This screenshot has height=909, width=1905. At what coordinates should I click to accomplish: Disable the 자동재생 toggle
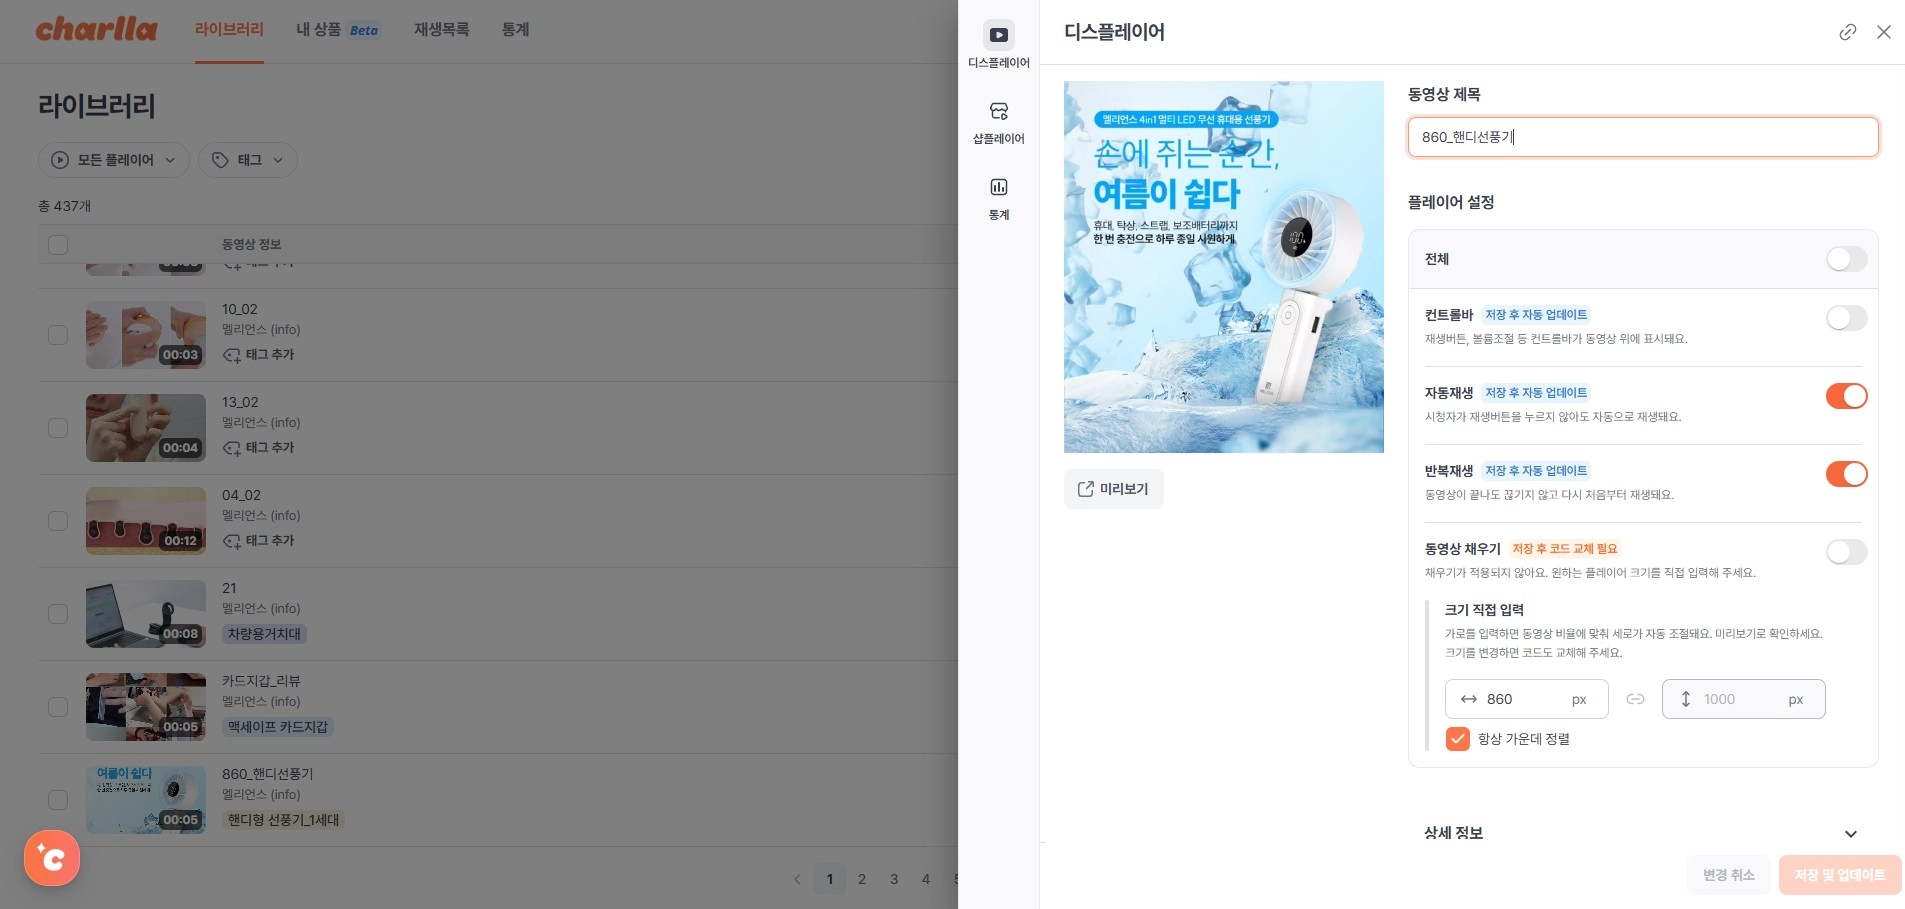click(1846, 396)
